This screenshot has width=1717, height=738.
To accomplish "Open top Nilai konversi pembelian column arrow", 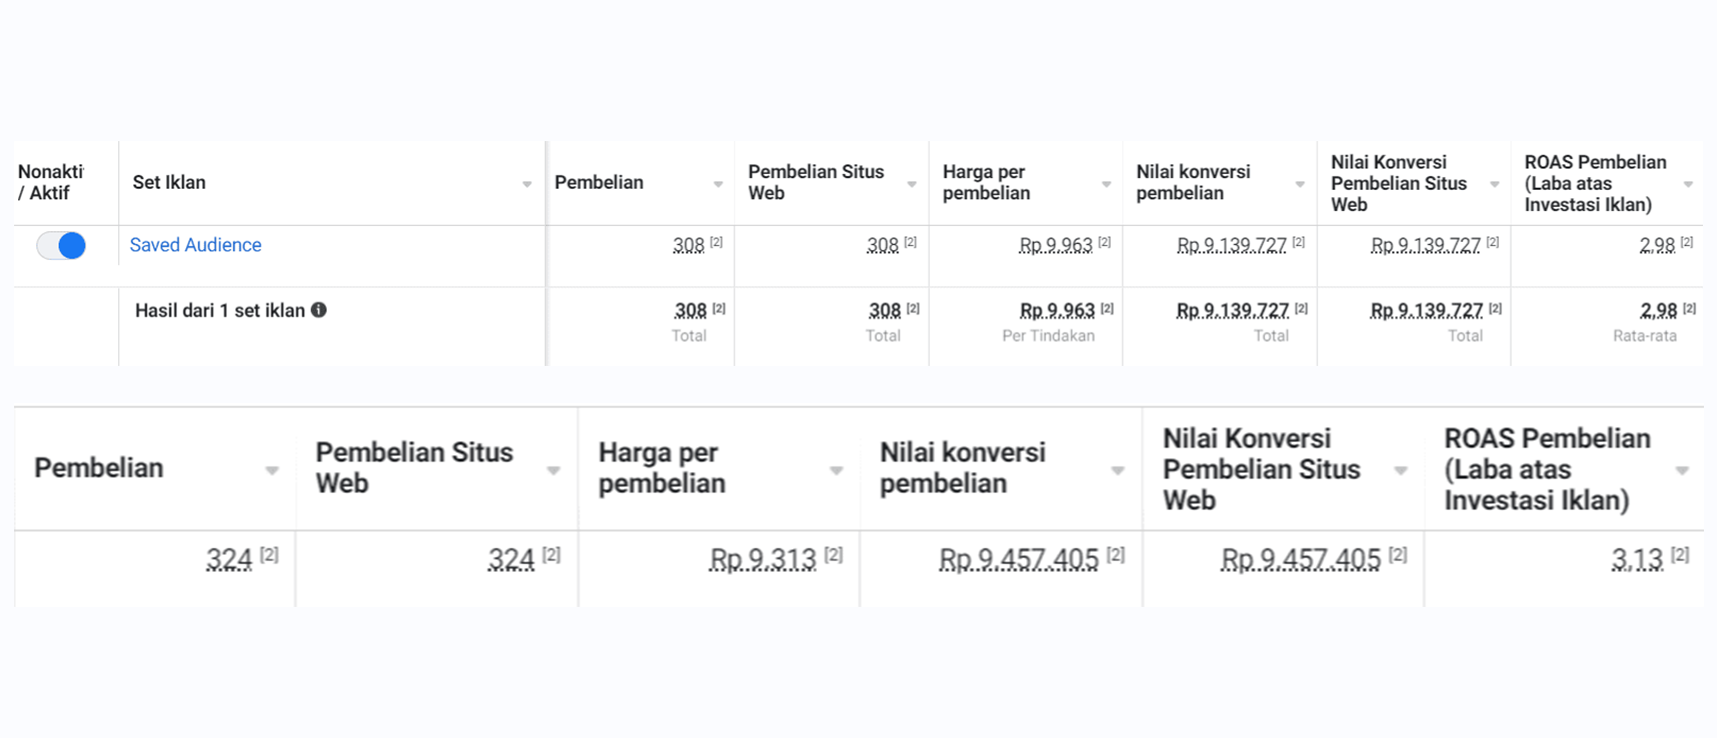I will tap(1300, 184).
